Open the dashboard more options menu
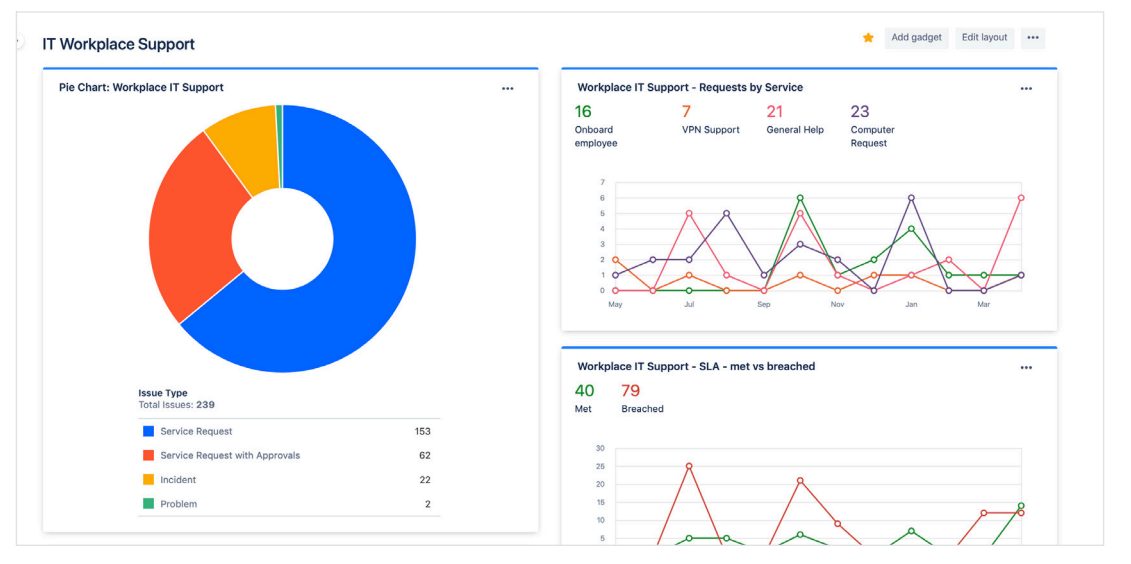Viewport: 1131px width, 564px height. [1032, 38]
